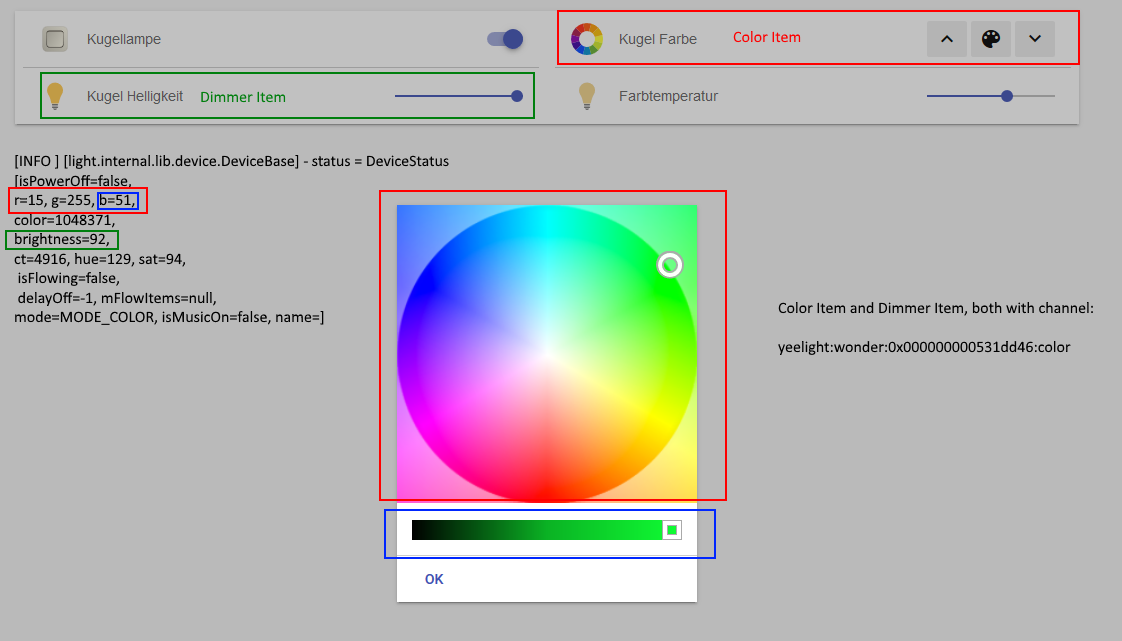Image resolution: width=1122 pixels, height=641 pixels.
Task: Click the Kugel Helligkeit slider handle
Action: tap(517, 96)
